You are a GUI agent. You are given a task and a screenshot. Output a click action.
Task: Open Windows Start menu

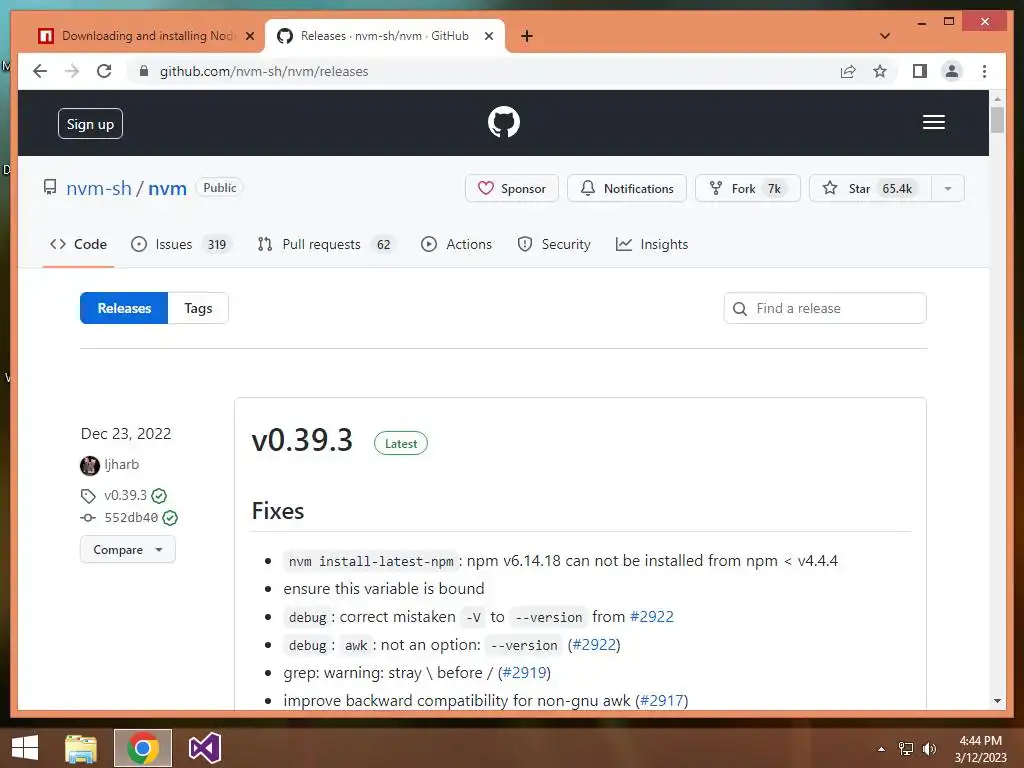25,748
